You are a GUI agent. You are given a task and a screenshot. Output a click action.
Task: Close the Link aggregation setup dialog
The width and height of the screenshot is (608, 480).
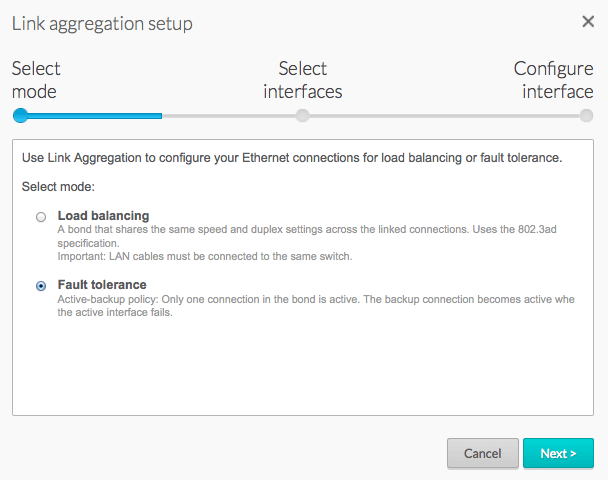tap(588, 21)
